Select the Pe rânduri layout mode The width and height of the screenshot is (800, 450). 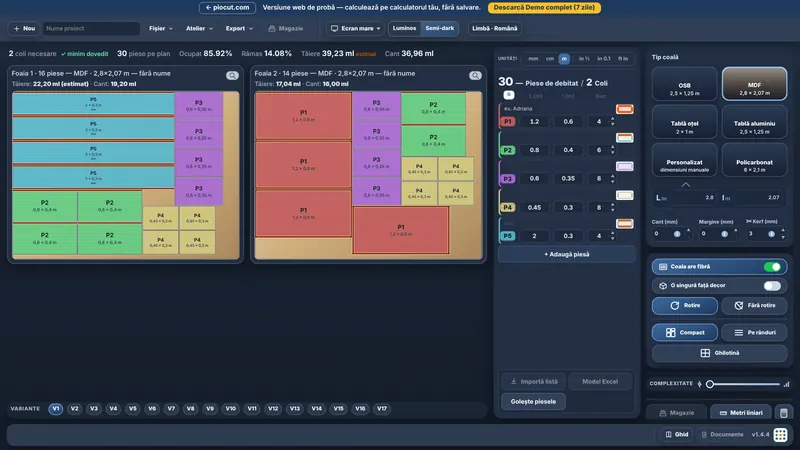tap(754, 332)
